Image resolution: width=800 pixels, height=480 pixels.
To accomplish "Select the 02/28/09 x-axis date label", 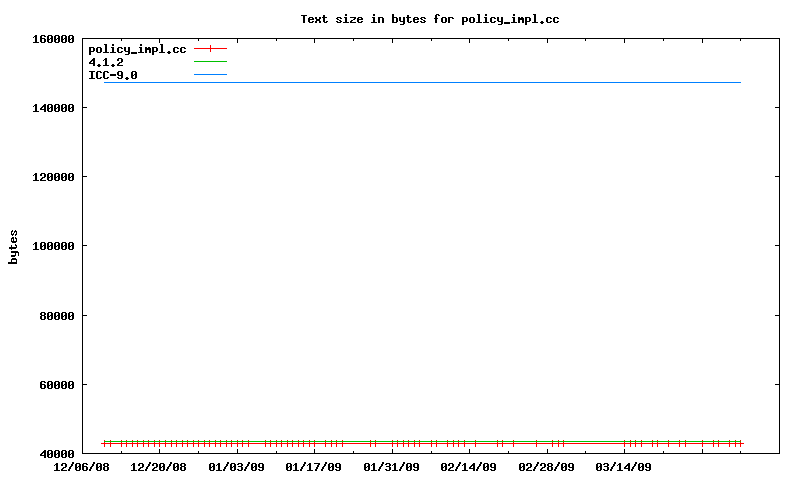I will 546,467.
